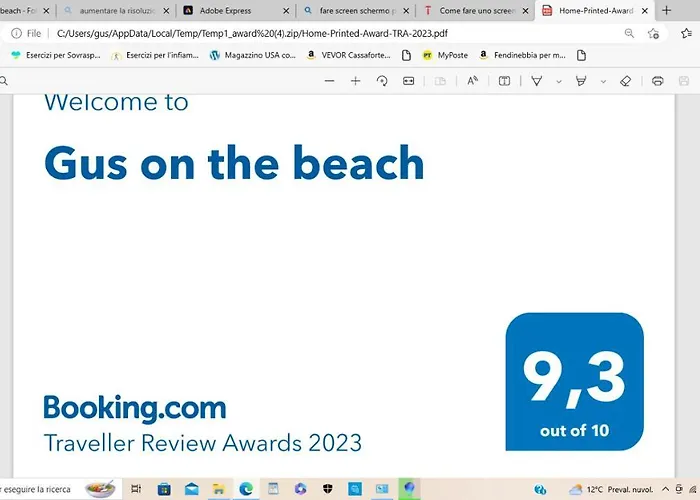Click the Windows taskbar search box
Screen dimensions: 700x500
pyautogui.click(x=60, y=489)
